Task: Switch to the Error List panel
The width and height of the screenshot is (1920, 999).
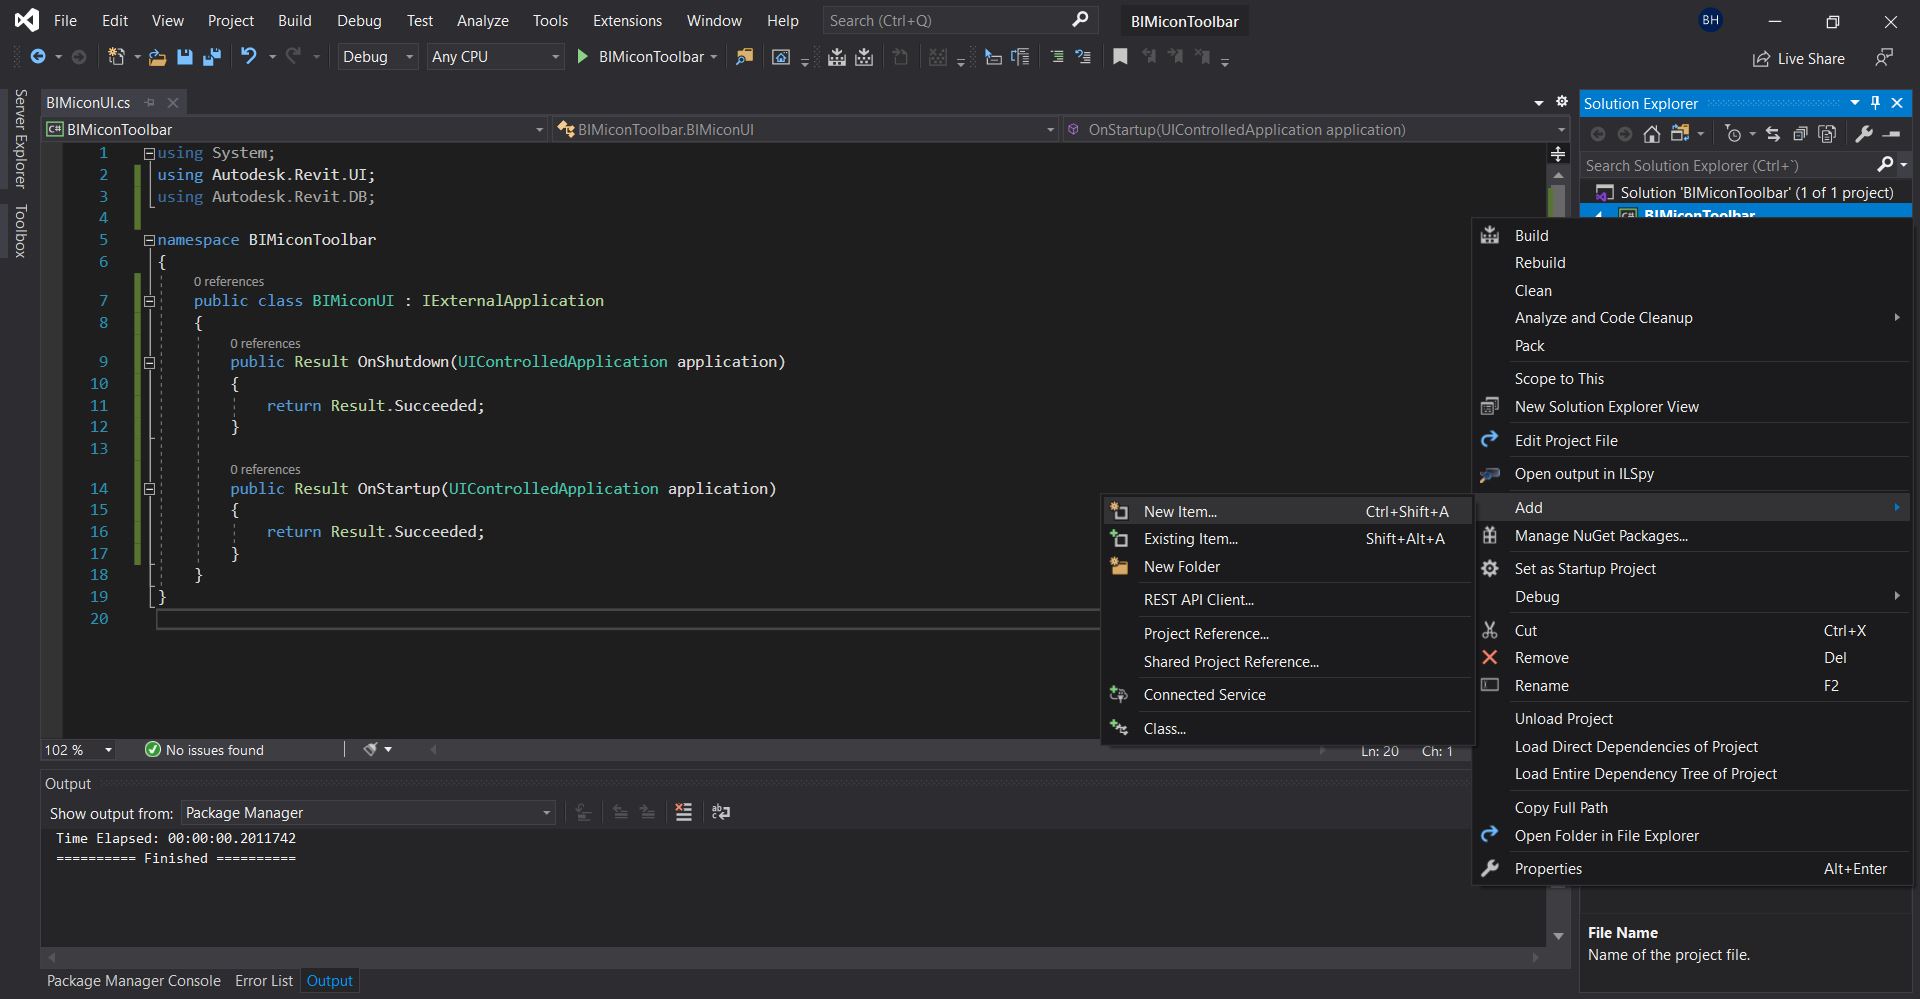Action: pos(263,980)
